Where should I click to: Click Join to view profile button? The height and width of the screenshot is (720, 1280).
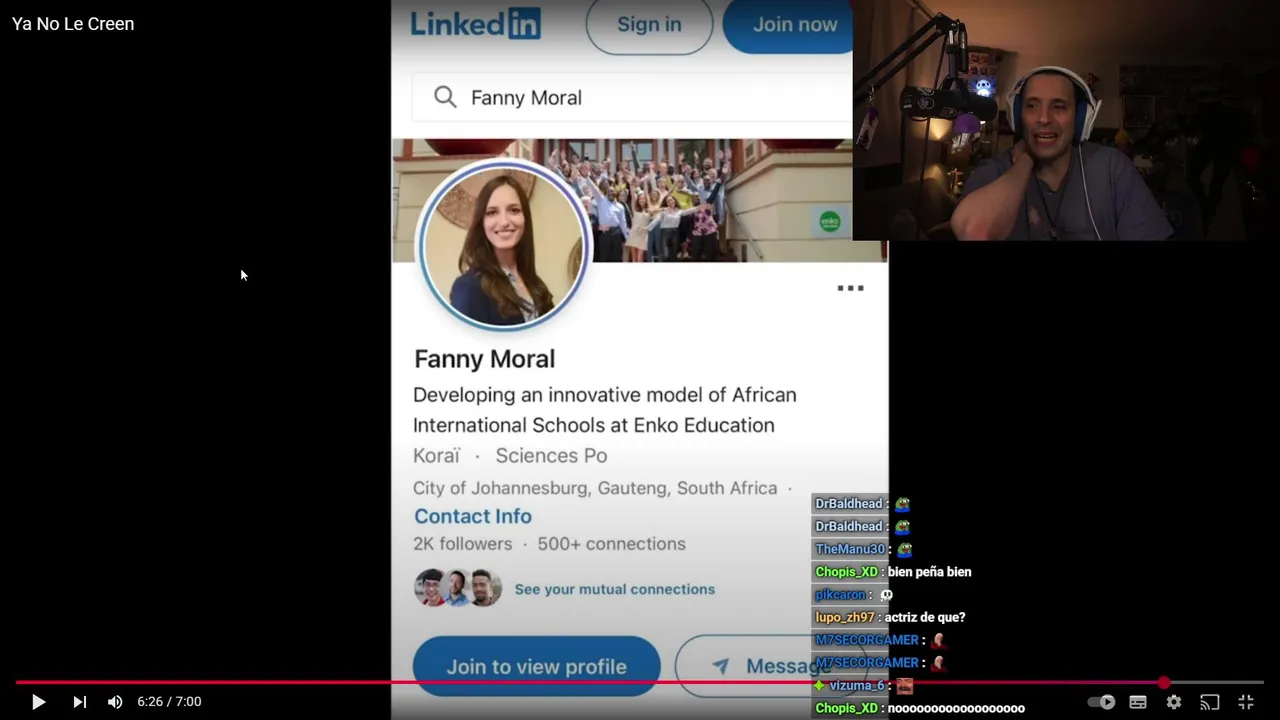click(537, 666)
